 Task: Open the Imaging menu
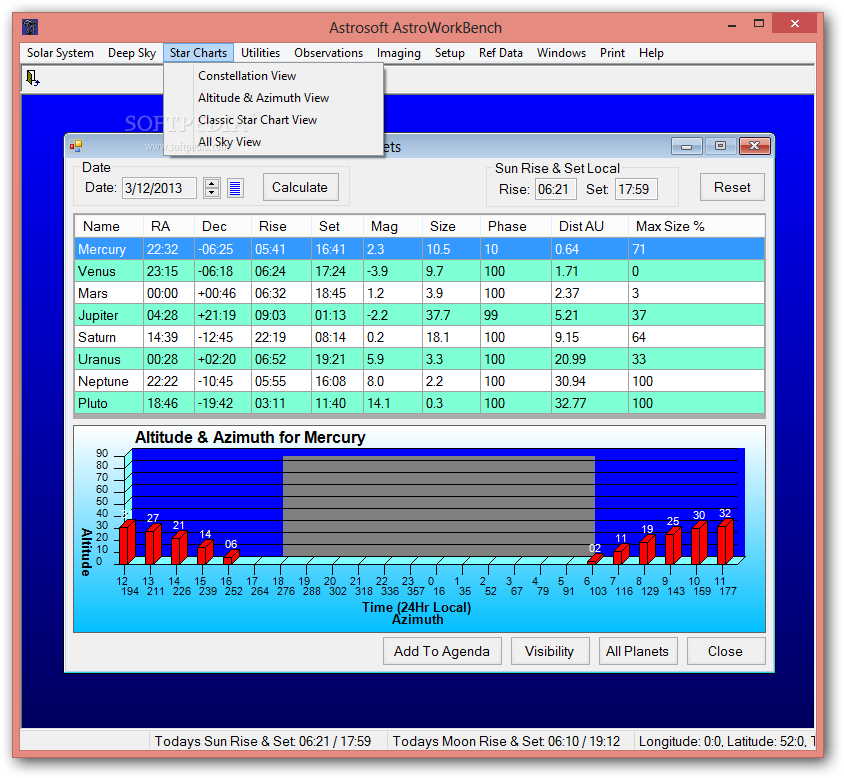click(x=399, y=53)
